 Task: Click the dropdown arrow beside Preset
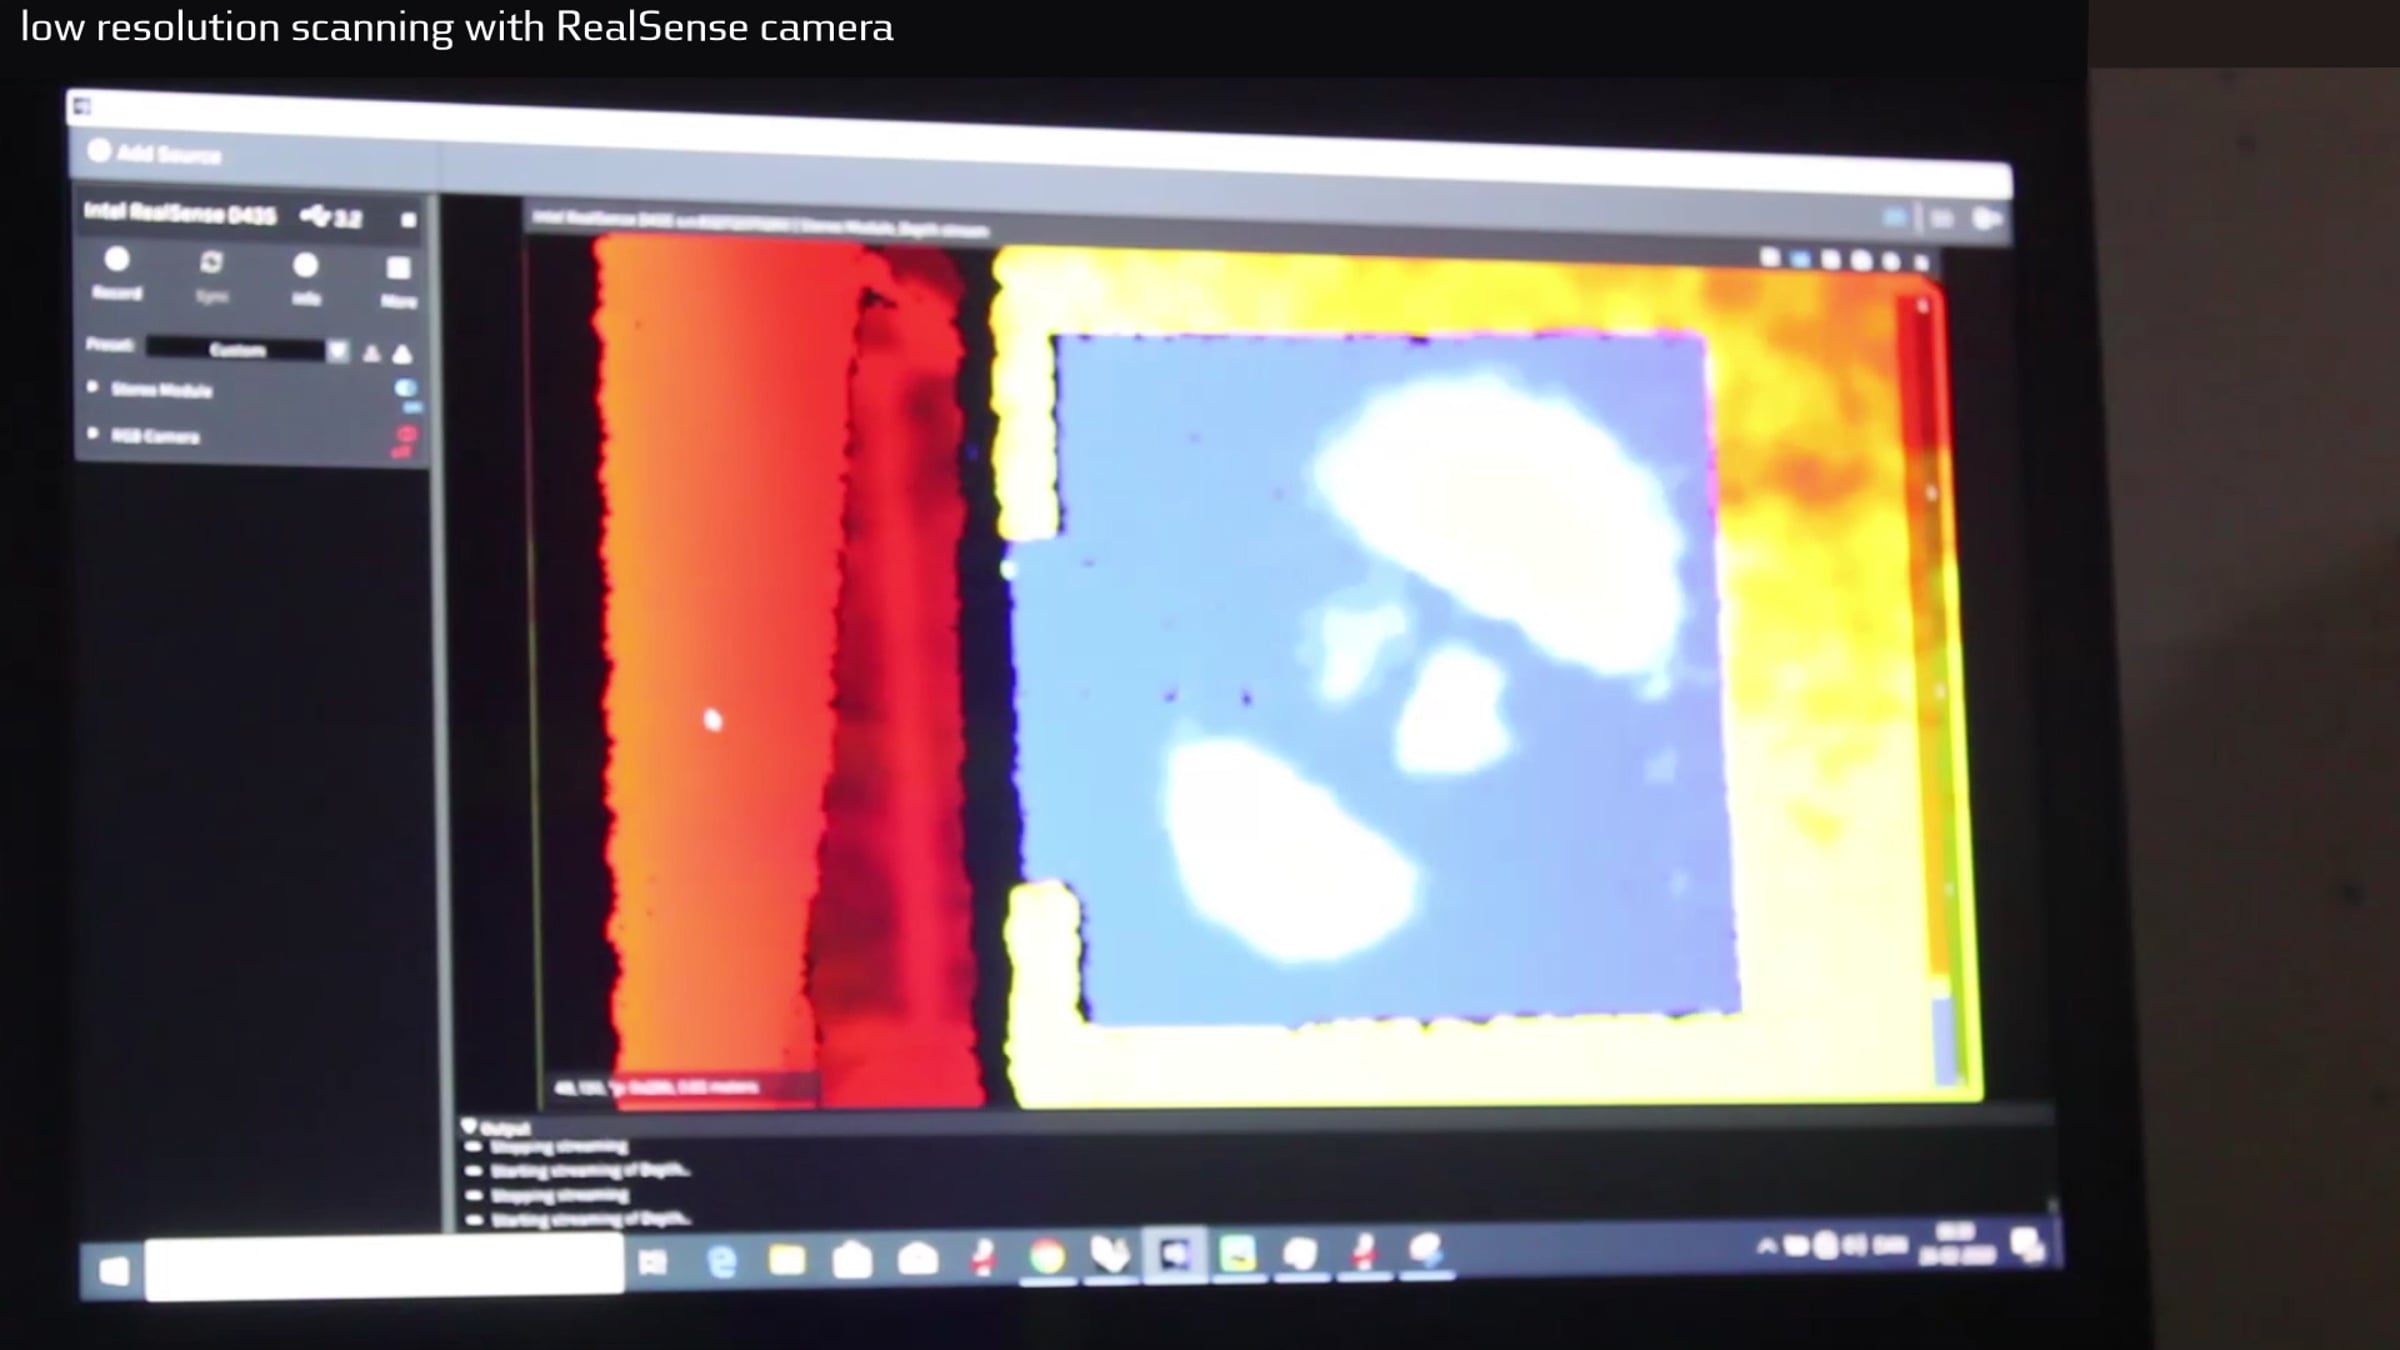point(338,351)
